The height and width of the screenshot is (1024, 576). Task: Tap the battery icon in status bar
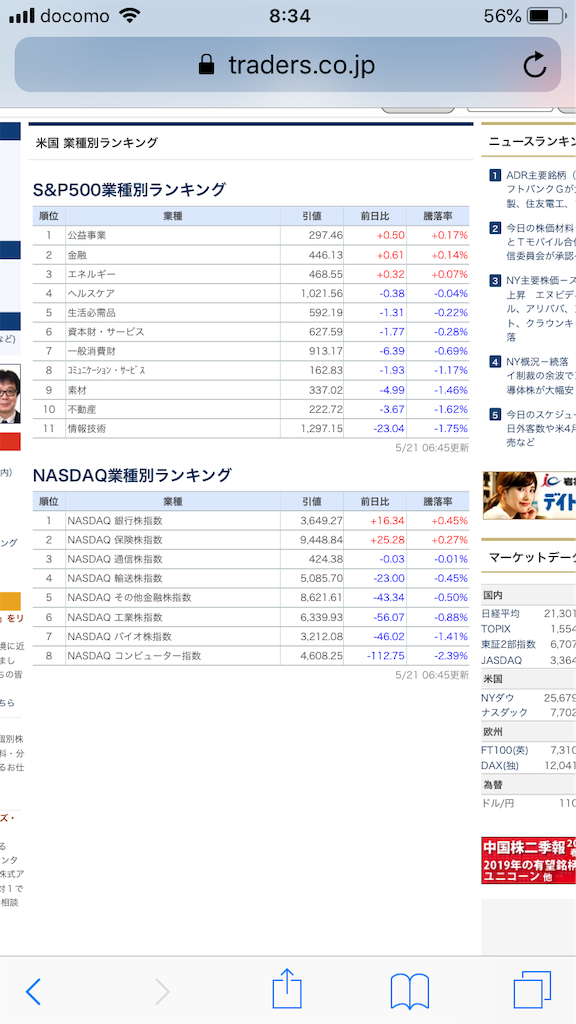point(547,16)
